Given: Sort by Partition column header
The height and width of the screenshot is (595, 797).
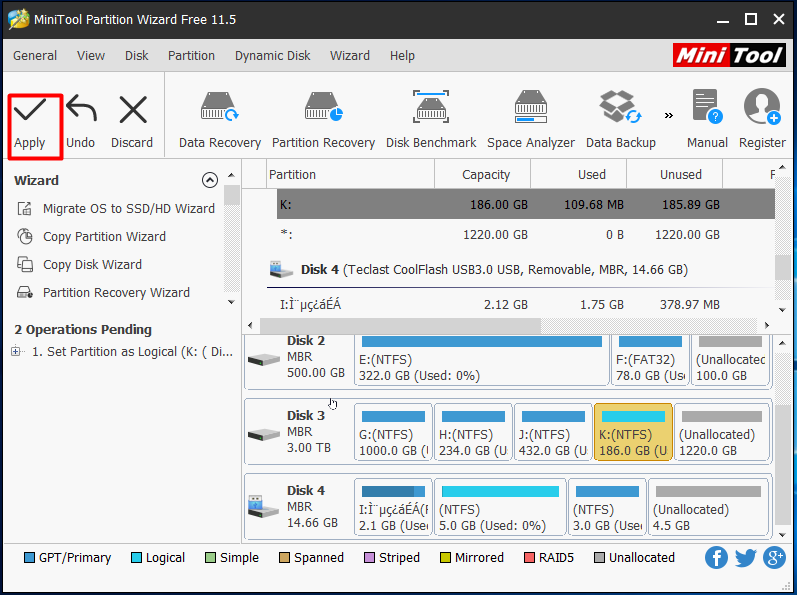Looking at the screenshot, I should pyautogui.click(x=350, y=174).
